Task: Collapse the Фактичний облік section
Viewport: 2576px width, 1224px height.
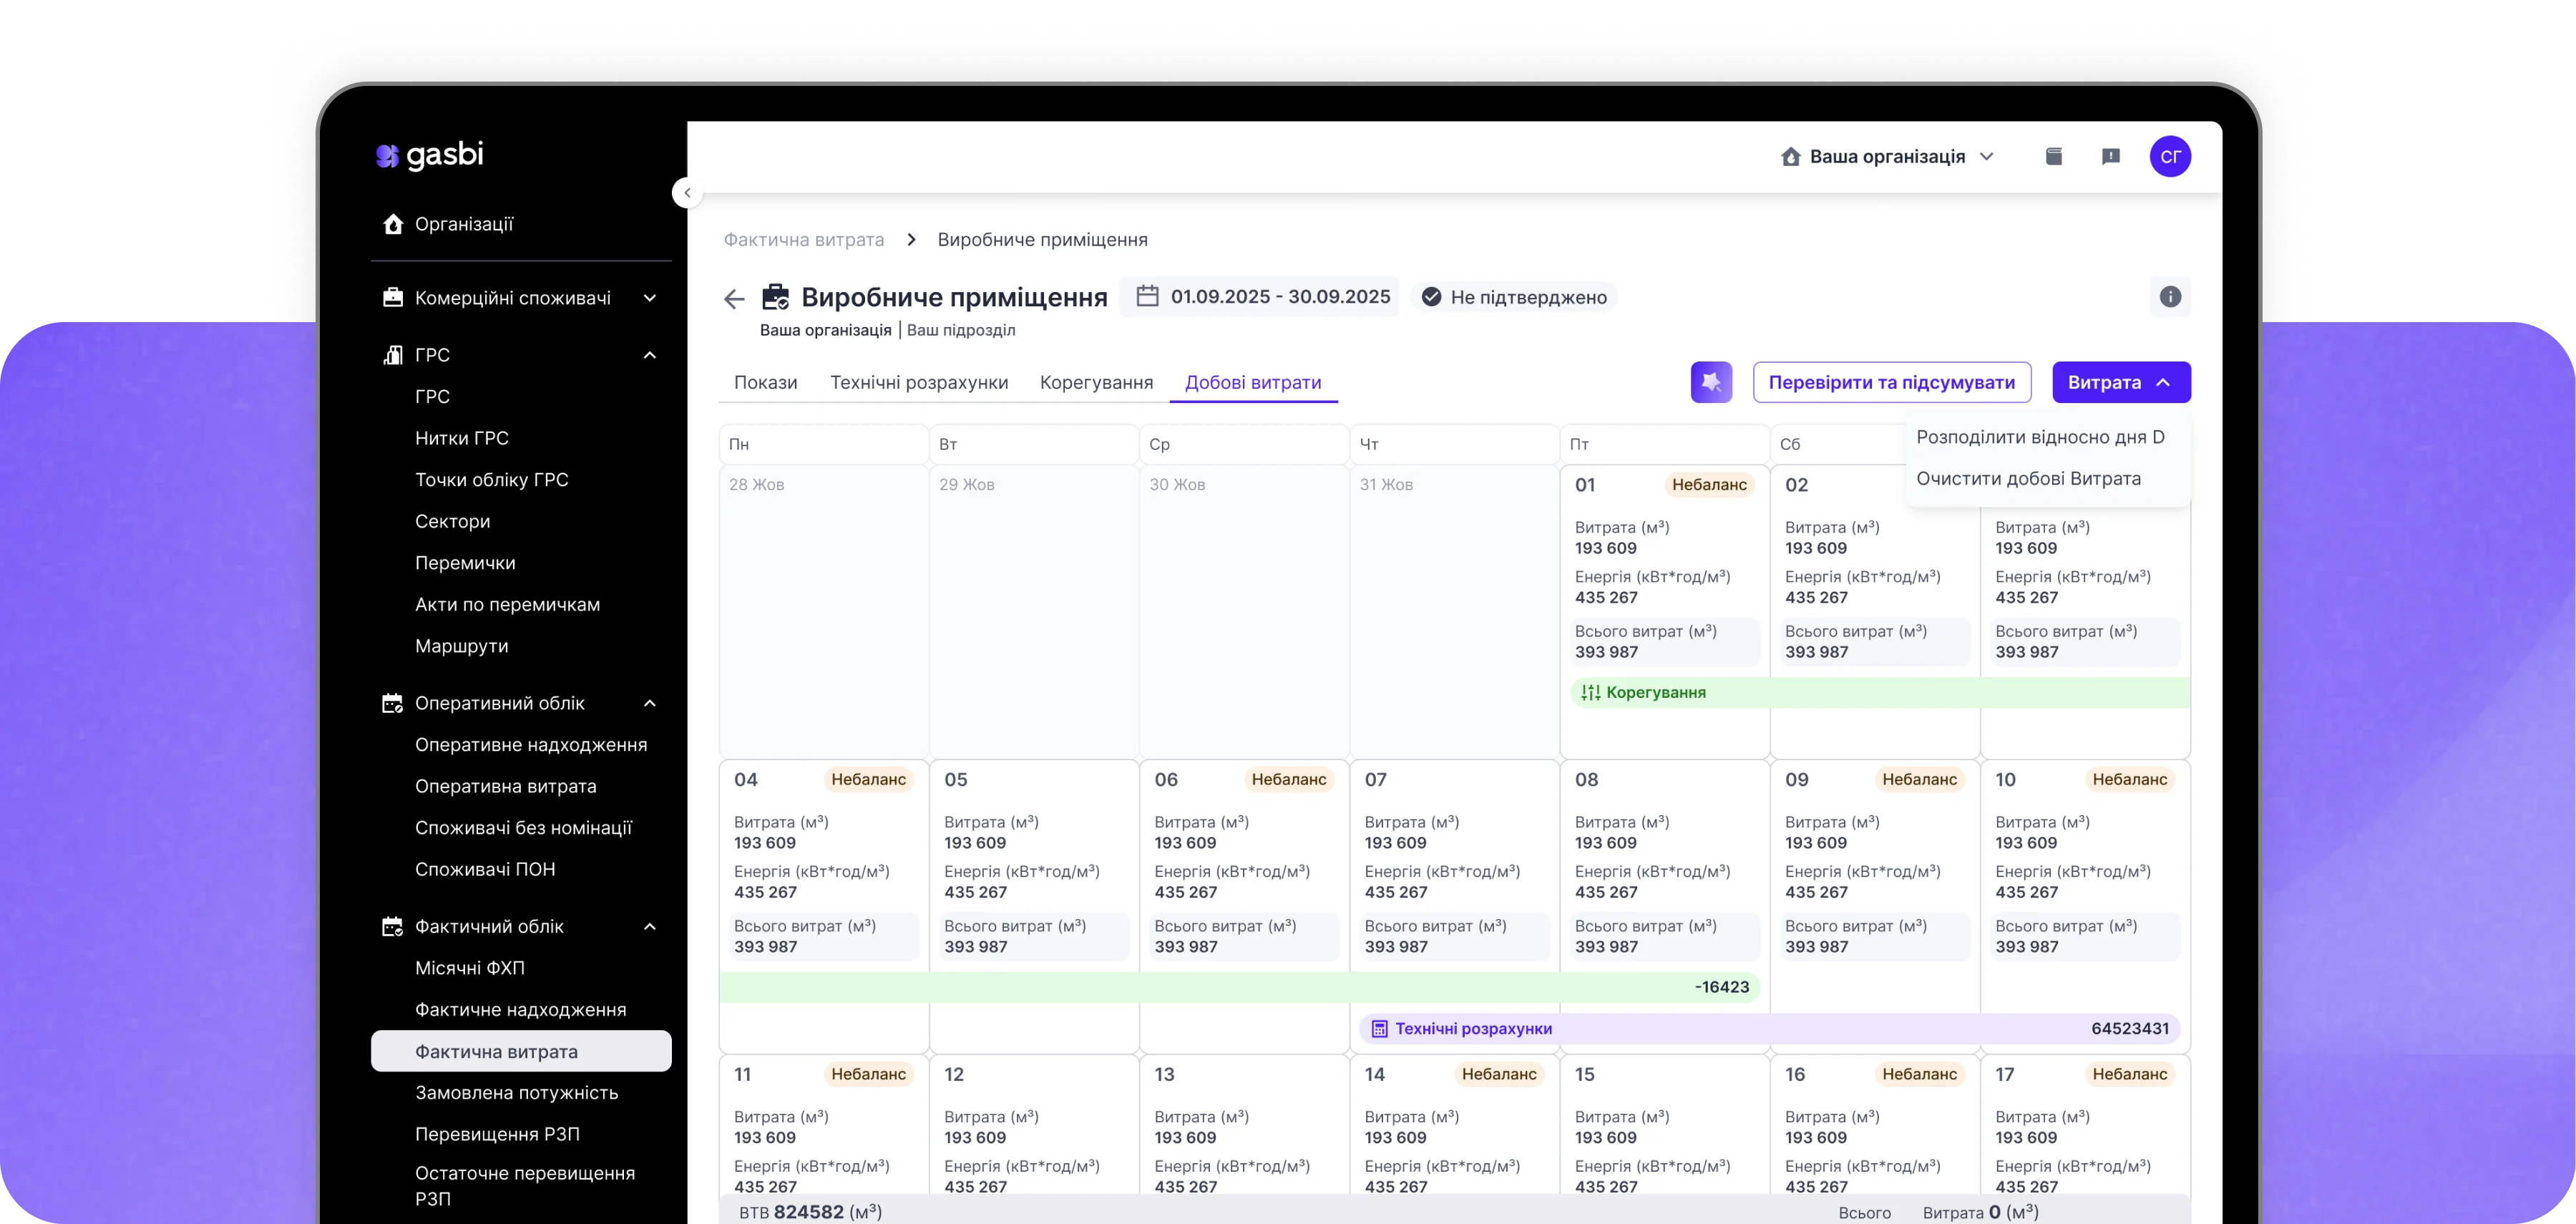Action: pyautogui.click(x=650, y=926)
